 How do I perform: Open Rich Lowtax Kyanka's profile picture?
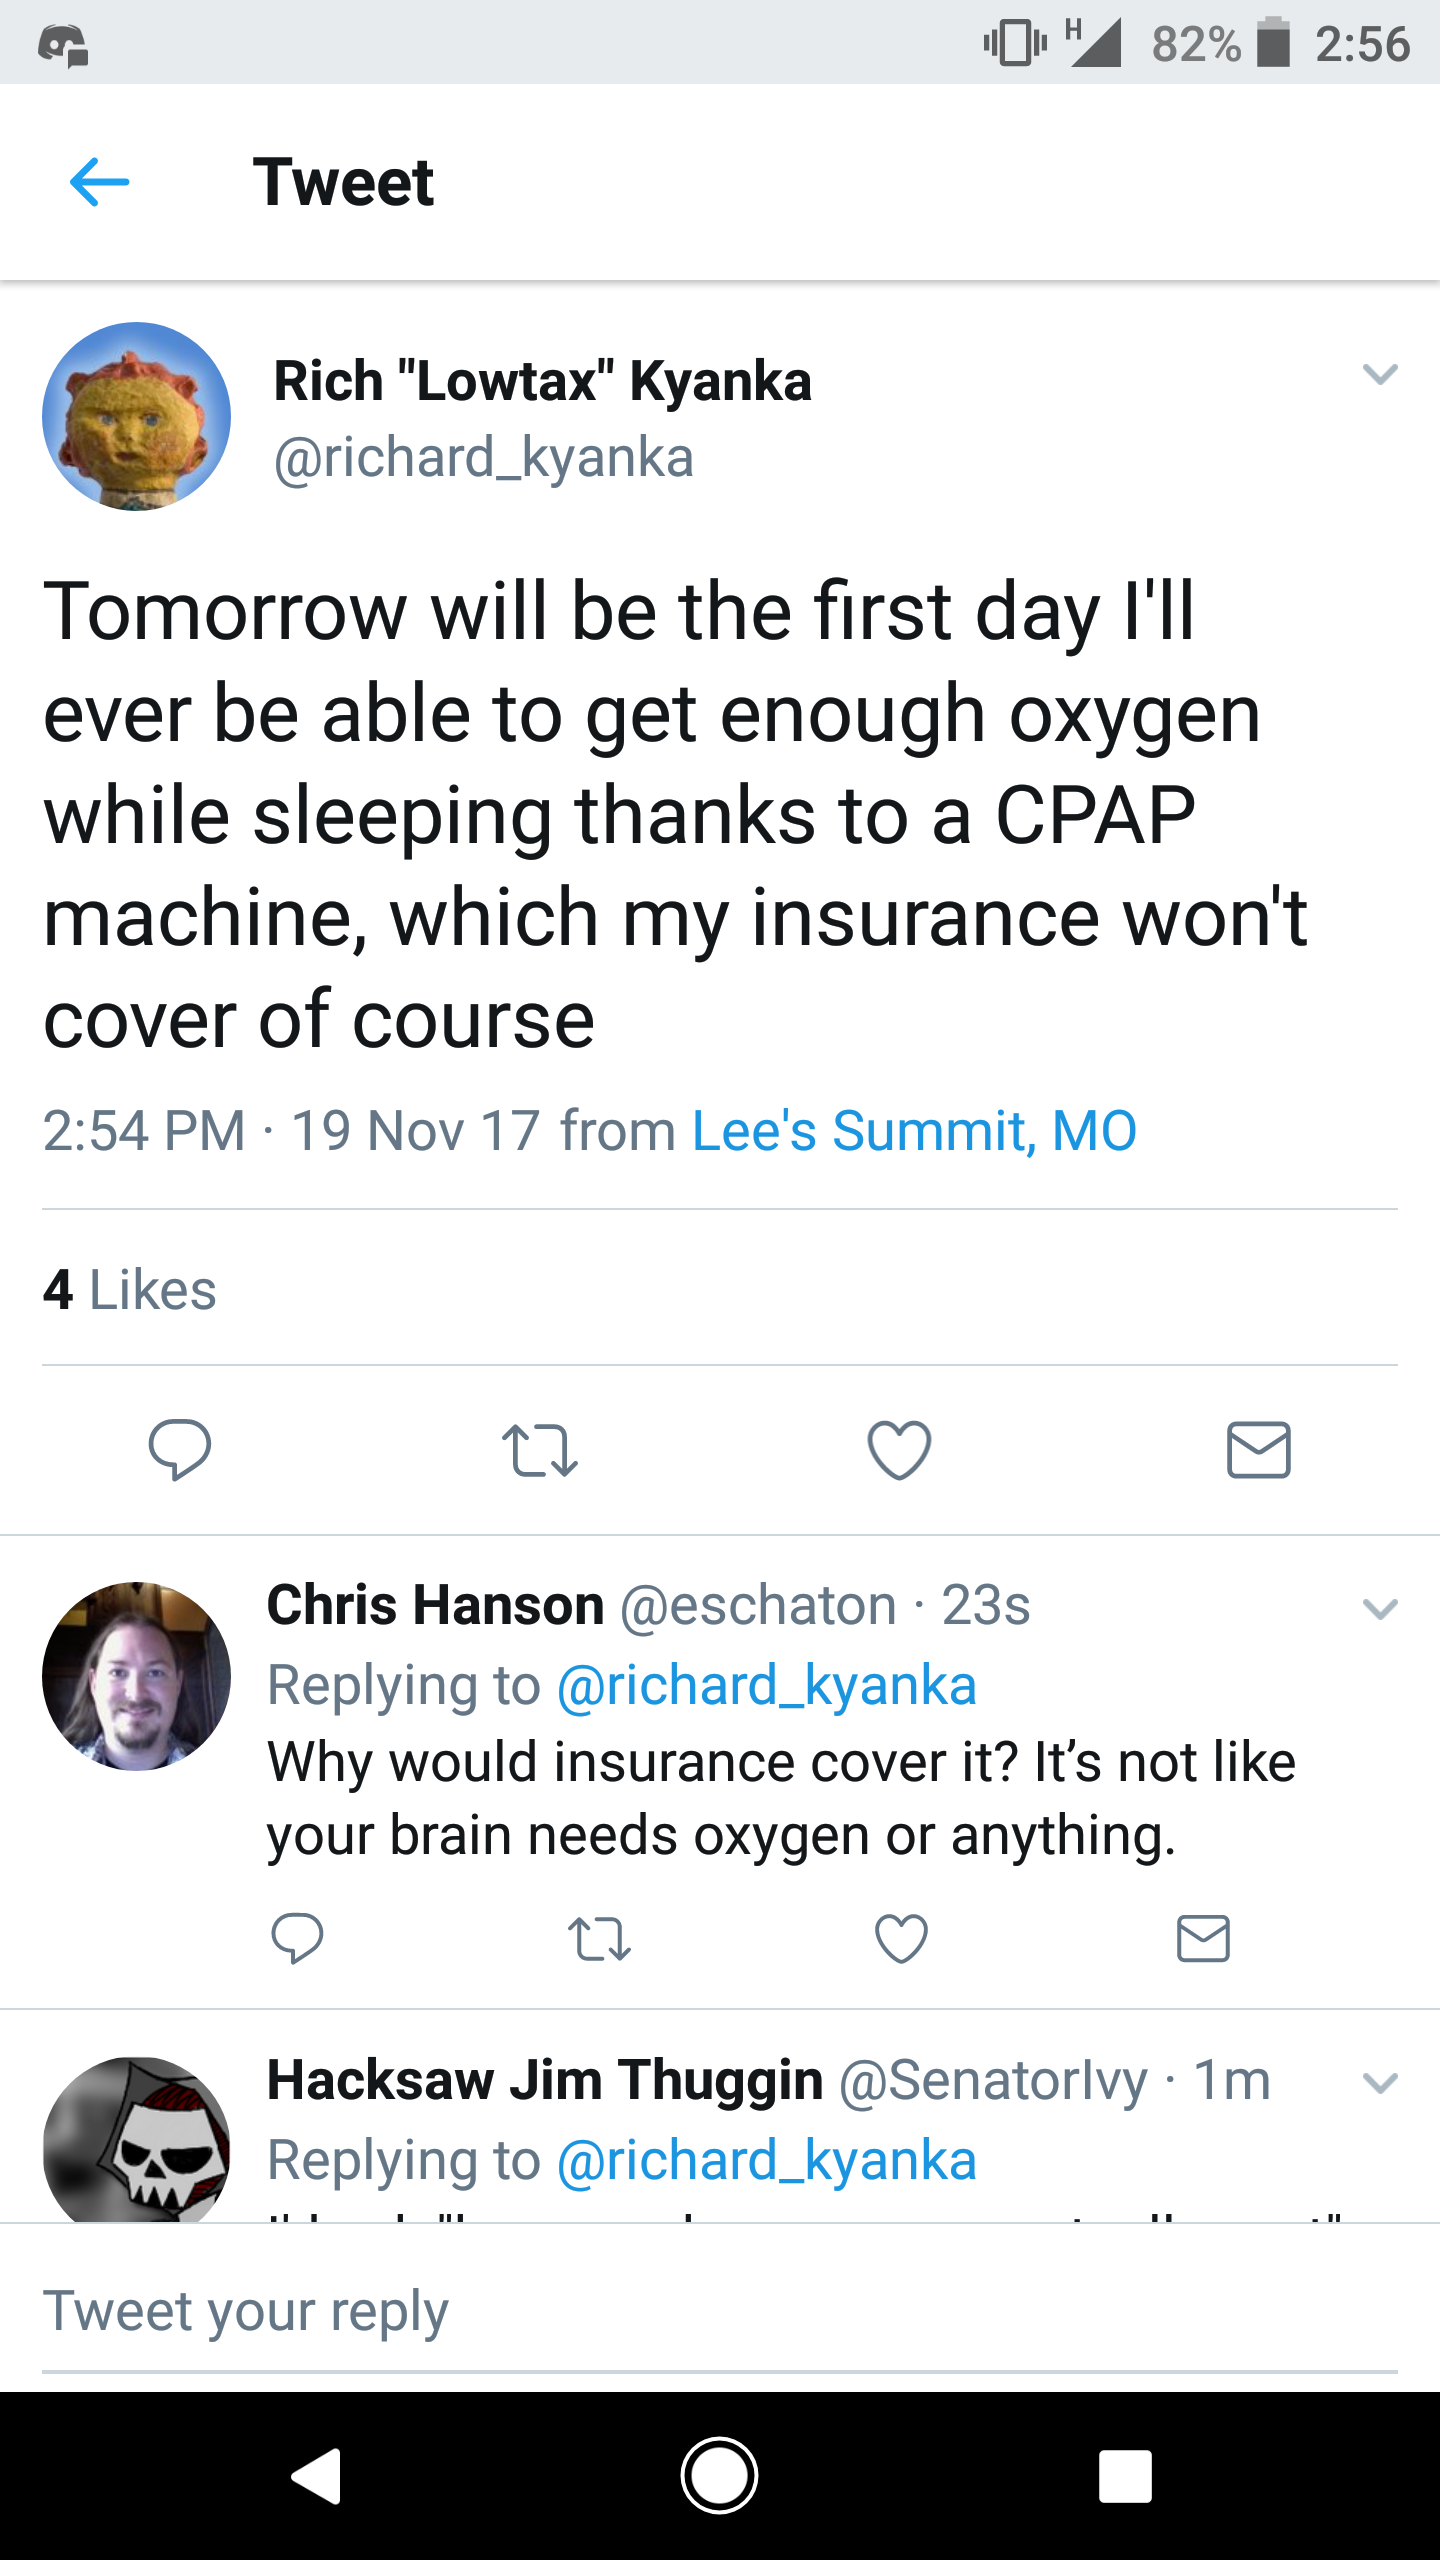[136, 416]
